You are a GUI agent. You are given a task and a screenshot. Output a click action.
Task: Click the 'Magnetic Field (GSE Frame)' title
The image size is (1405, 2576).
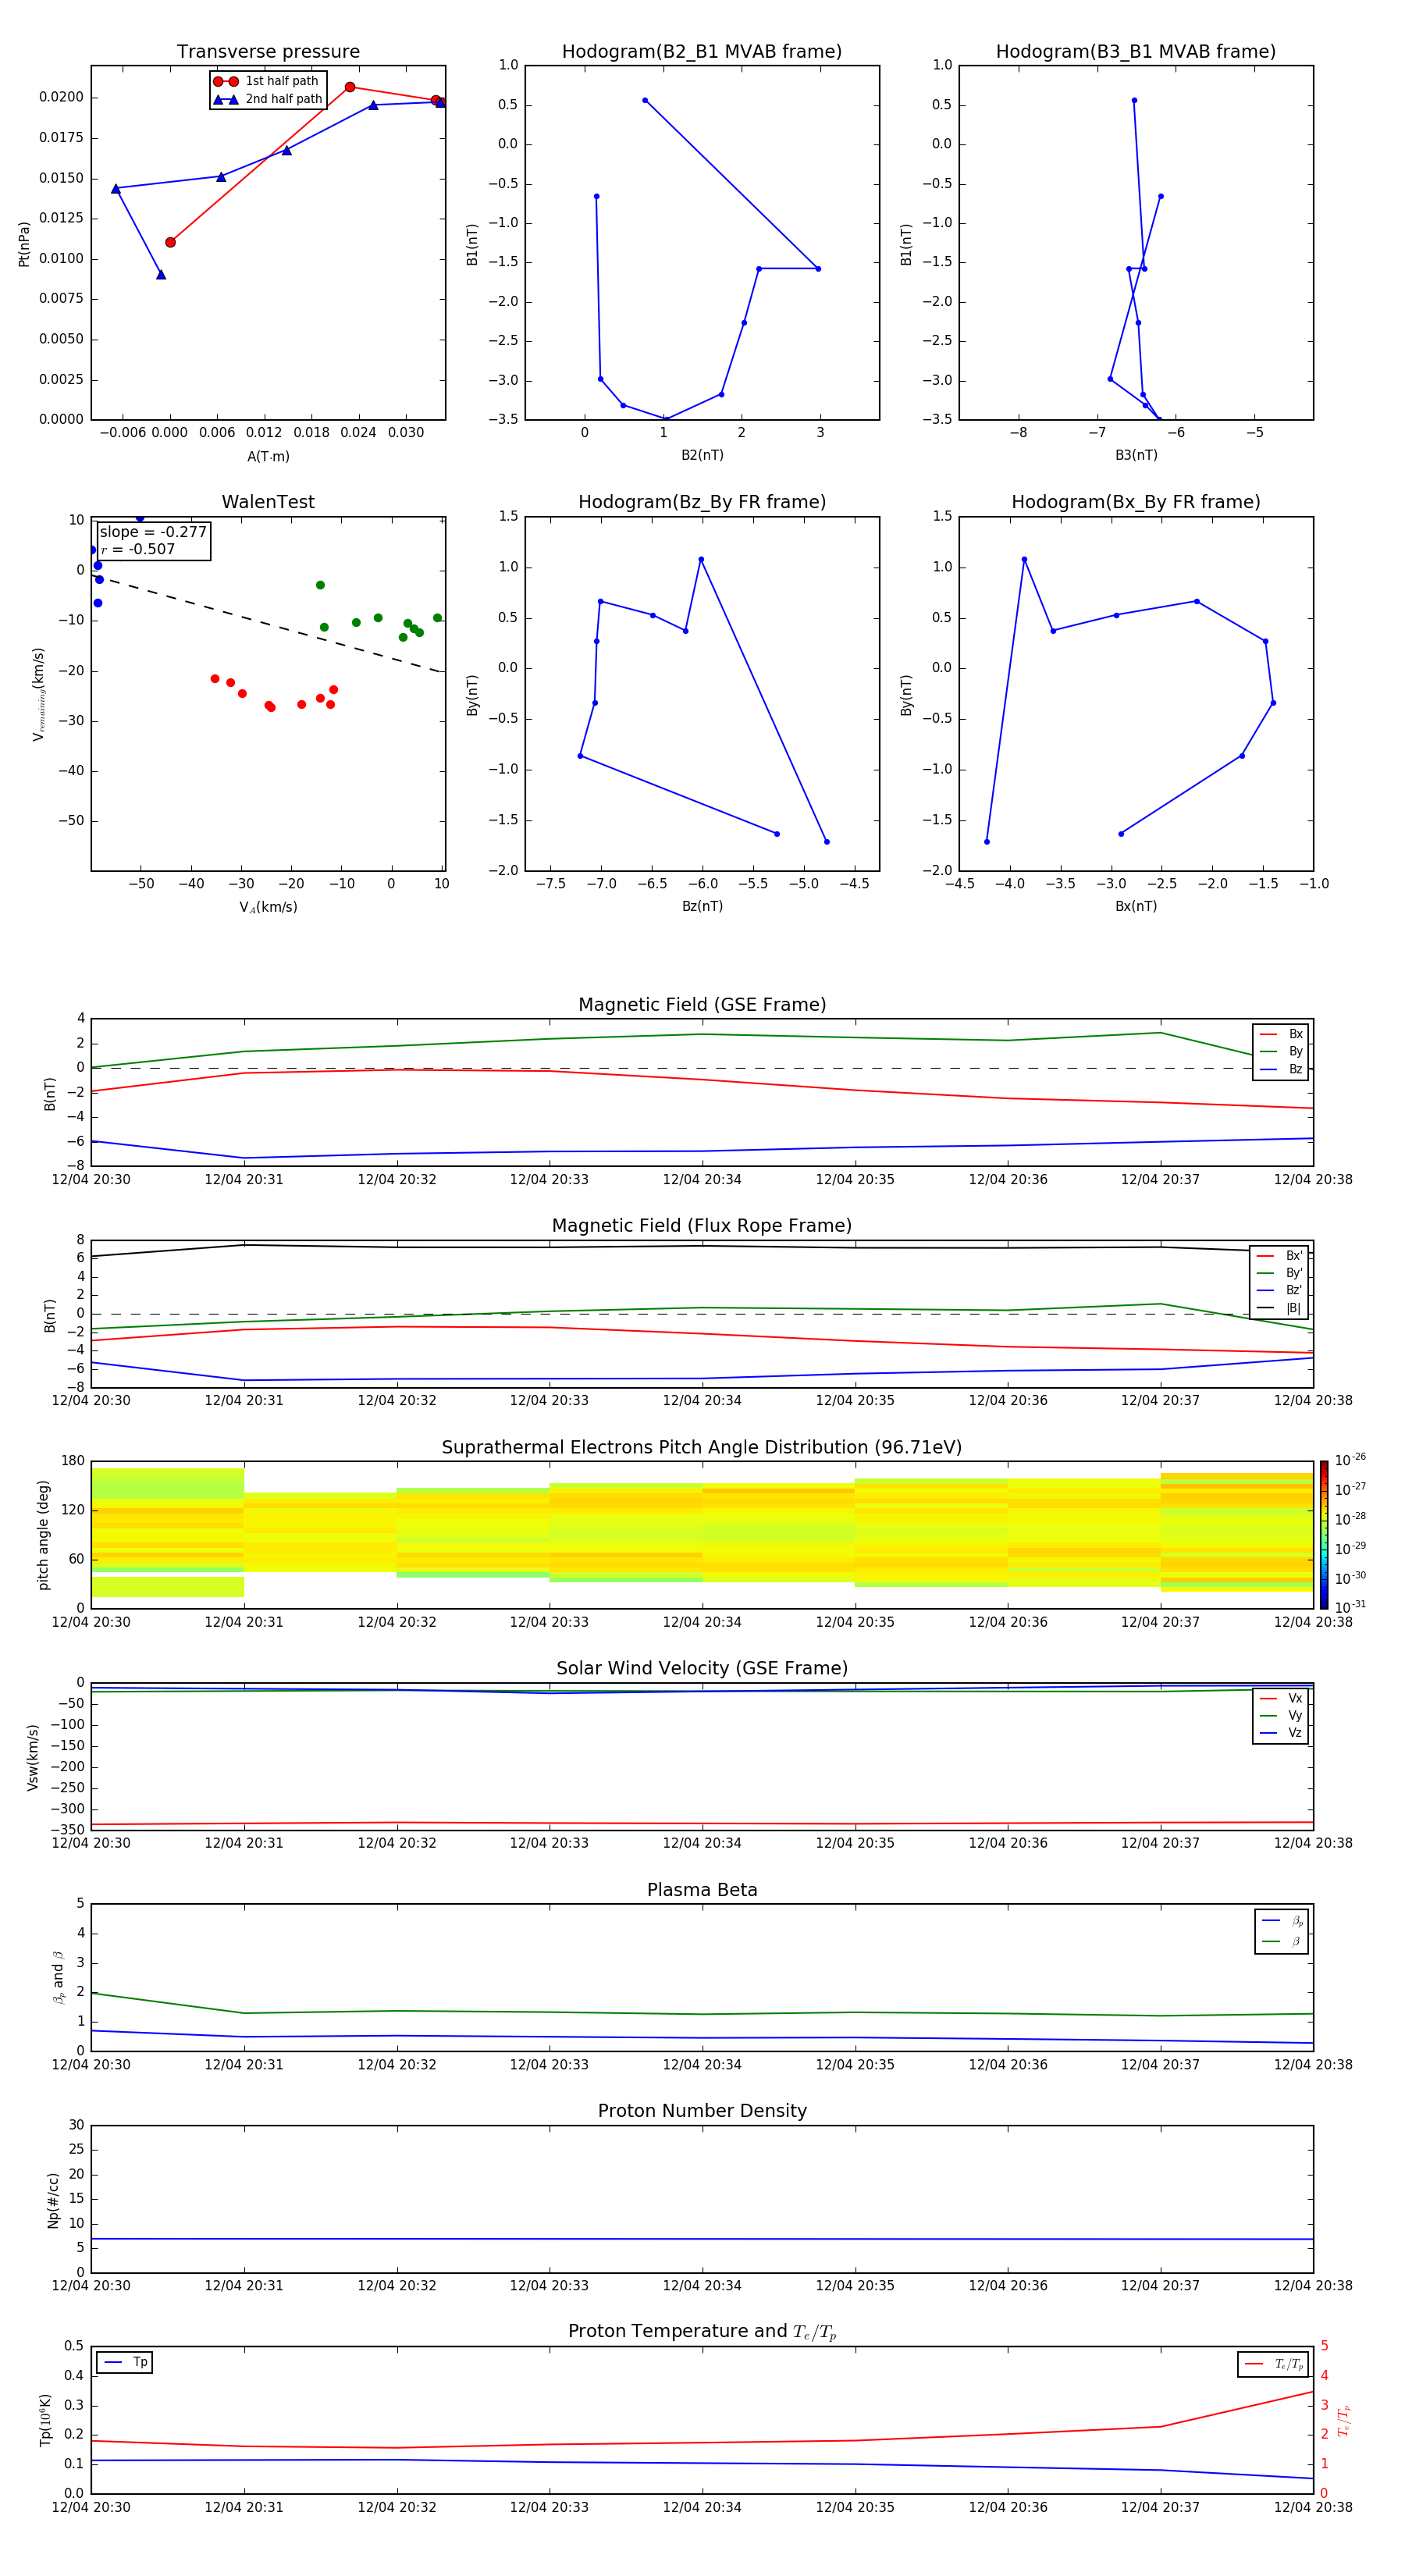click(702, 1005)
